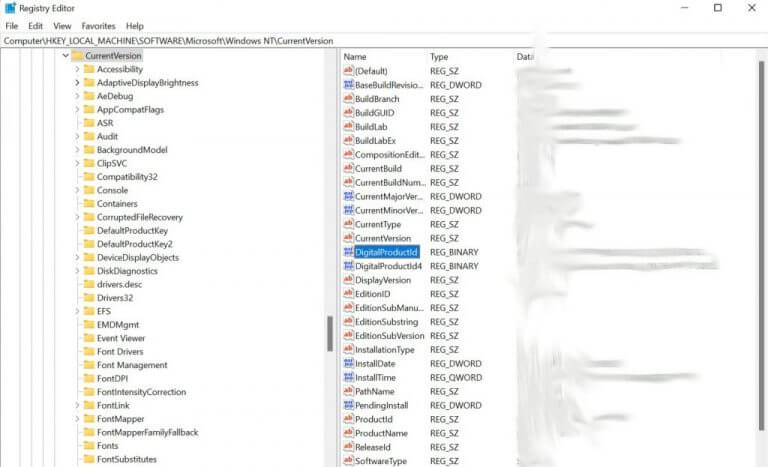Collapse the CurrentVersion key
Image resolution: width=768 pixels, height=467 pixels.
(66, 55)
